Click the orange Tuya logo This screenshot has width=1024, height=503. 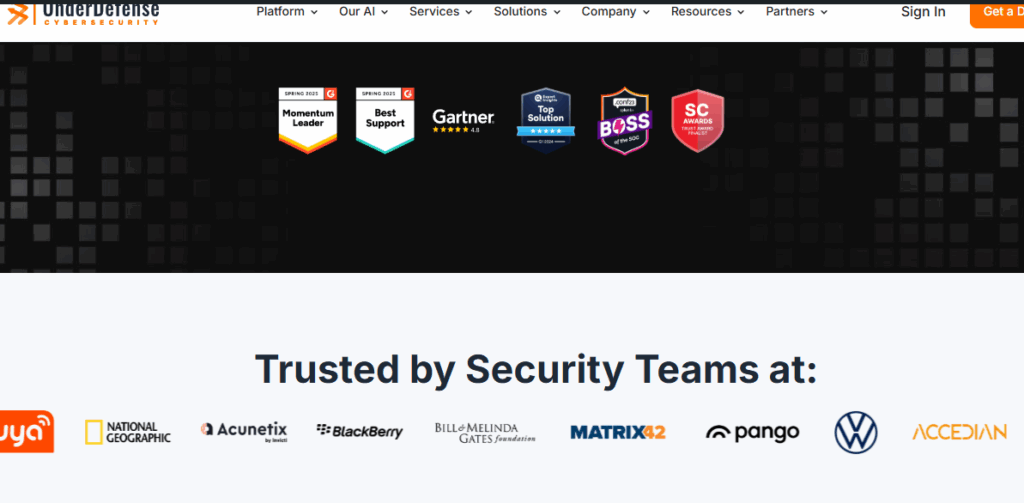pos(27,432)
